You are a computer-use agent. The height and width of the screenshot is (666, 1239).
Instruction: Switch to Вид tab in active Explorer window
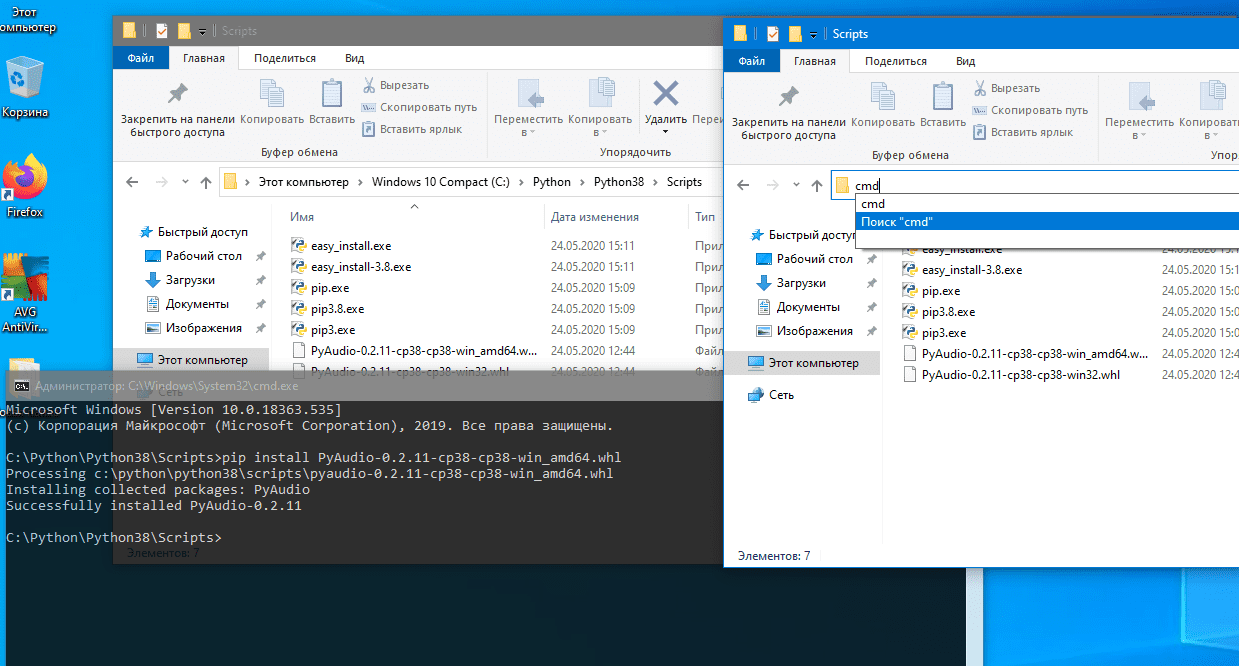(965, 61)
